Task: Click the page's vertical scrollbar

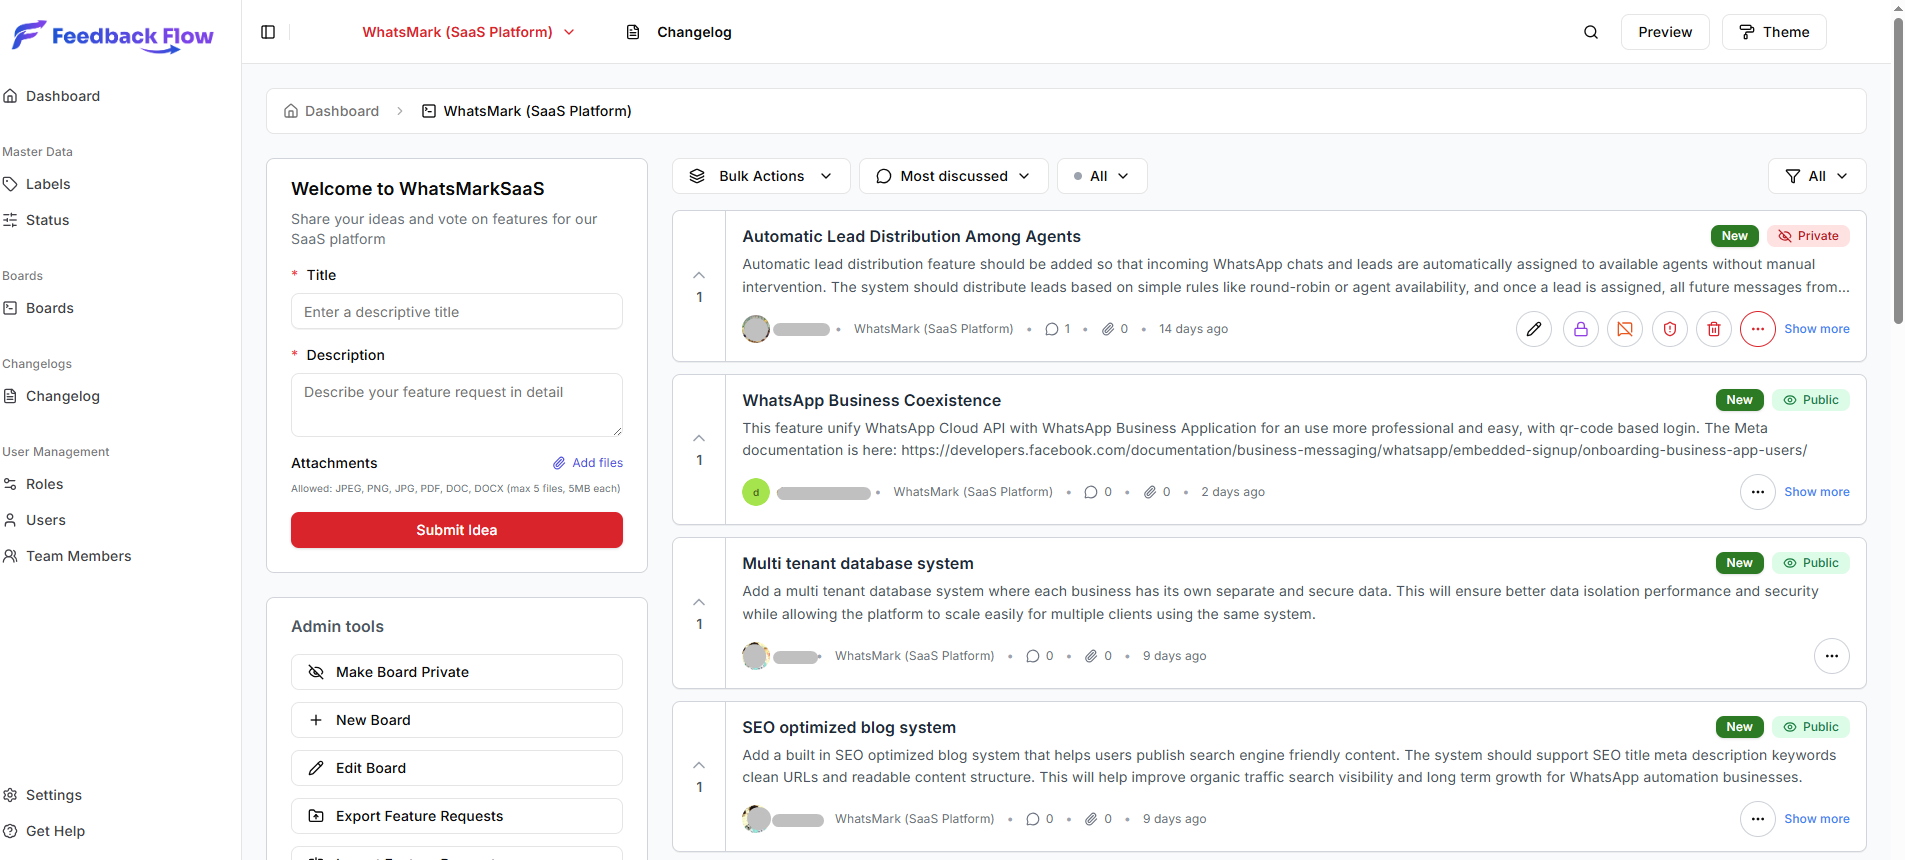Action: click(1898, 170)
